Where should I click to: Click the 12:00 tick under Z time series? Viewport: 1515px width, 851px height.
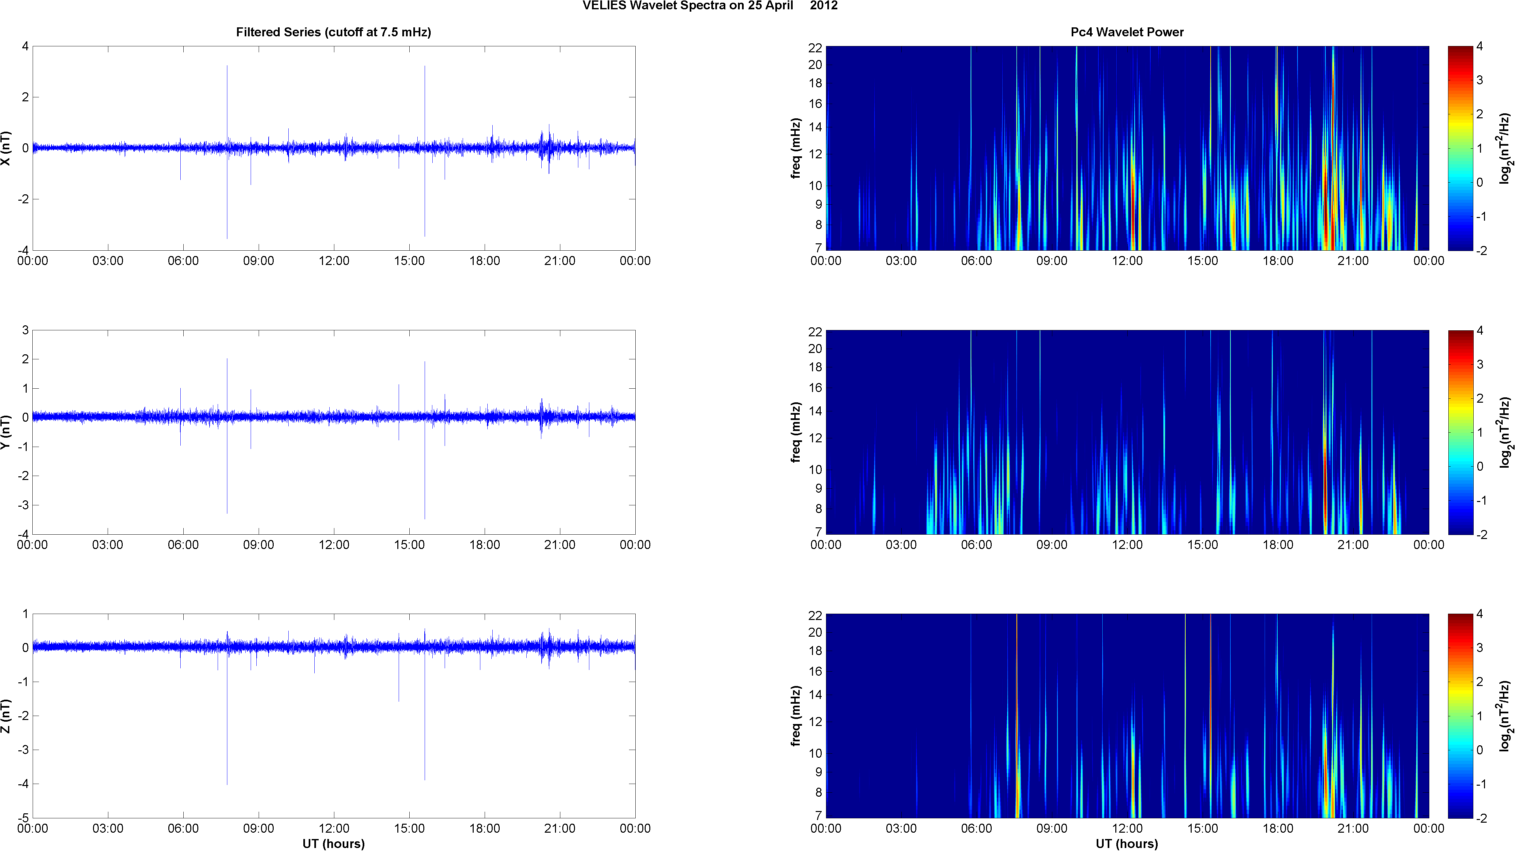[x=333, y=829]
